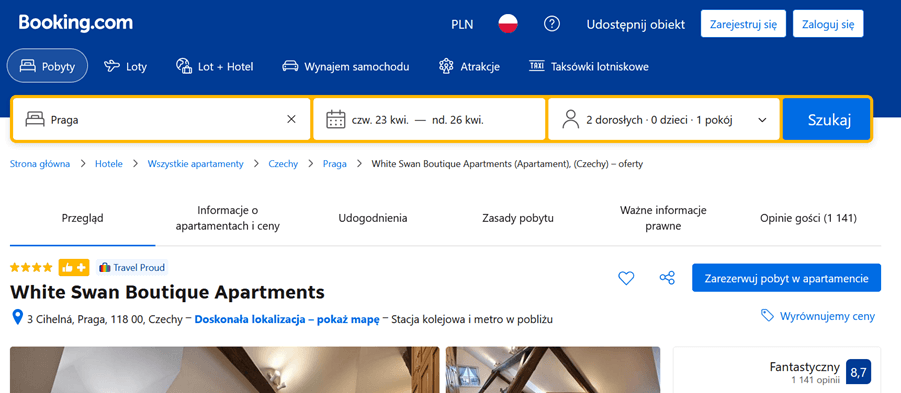Click the 8,7 review score badge

pos(858,372)
